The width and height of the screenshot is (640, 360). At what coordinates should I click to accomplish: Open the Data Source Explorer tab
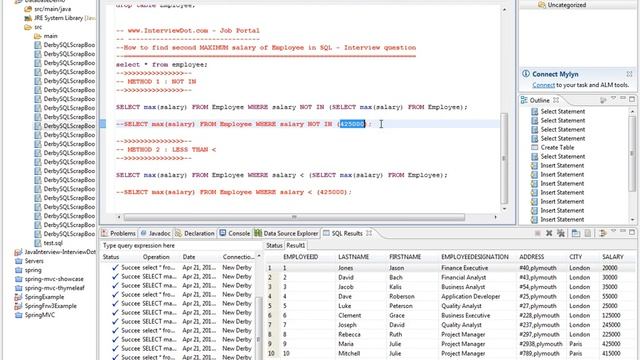click(x=286, y=233)
